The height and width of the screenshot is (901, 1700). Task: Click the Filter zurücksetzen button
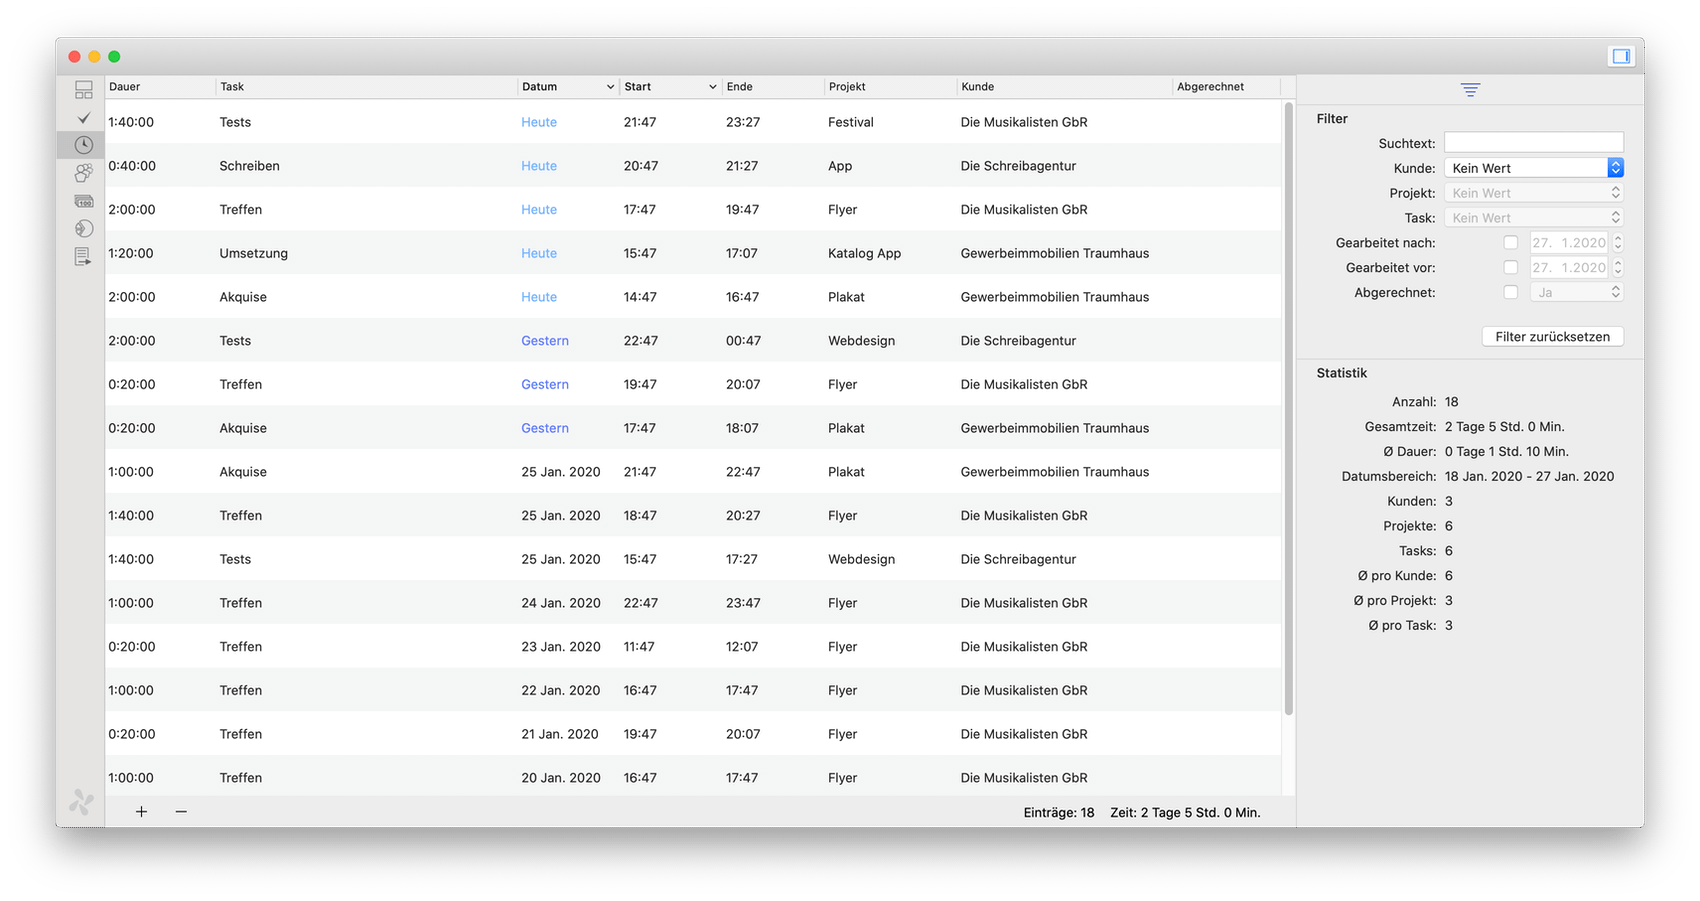[x=1552, y=337]
